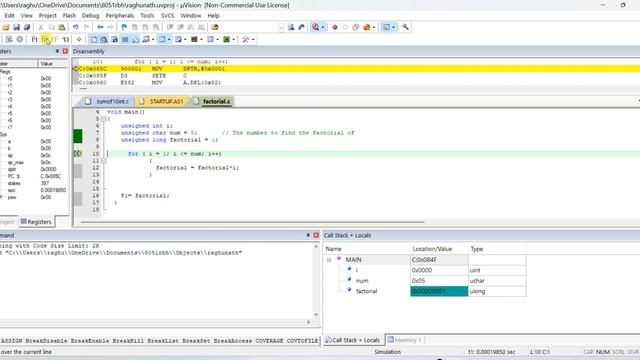Open the Debug menu
Image resolution: width=640 pixels, height=360 pixels.
(x=90, y=16)
